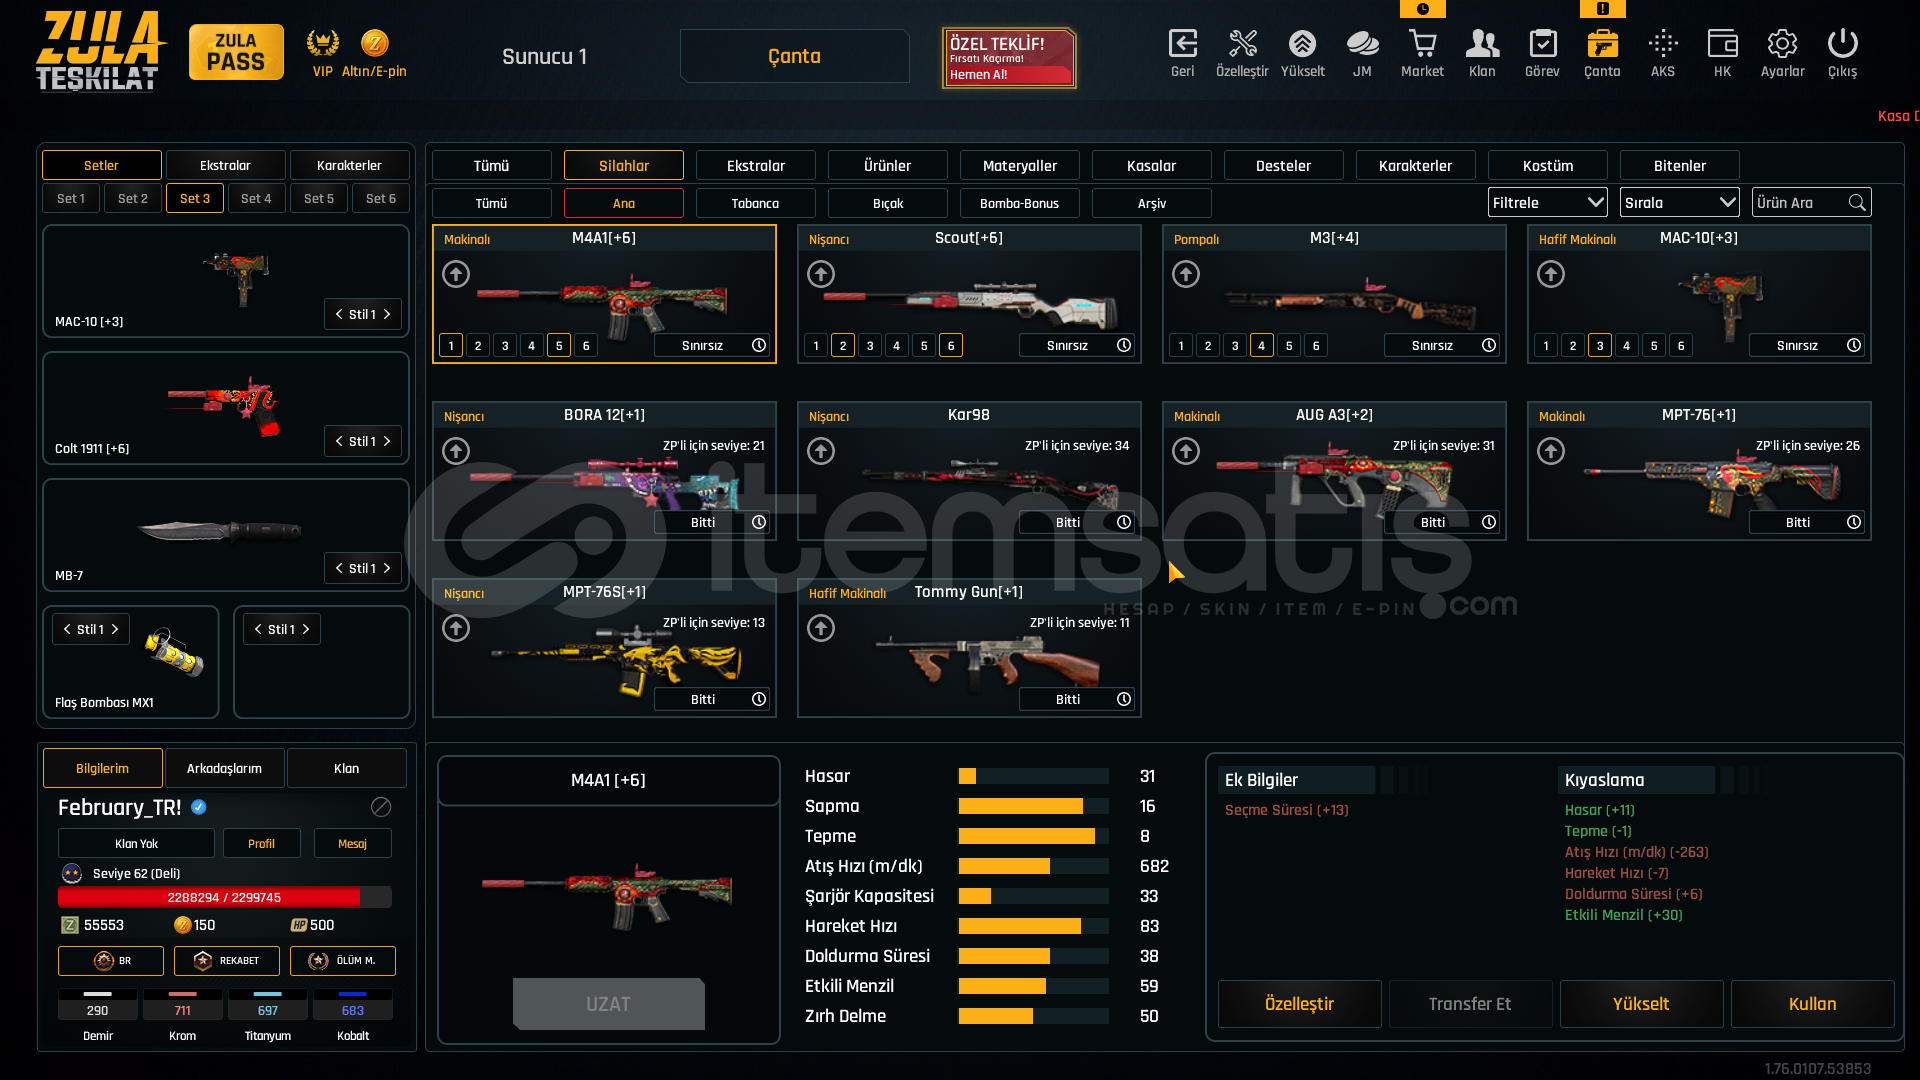Viewport: 1920px width, 1080px height.
Task: Select the MPT-76S[+1] weapon card
Action: click(x=604, y=648)
